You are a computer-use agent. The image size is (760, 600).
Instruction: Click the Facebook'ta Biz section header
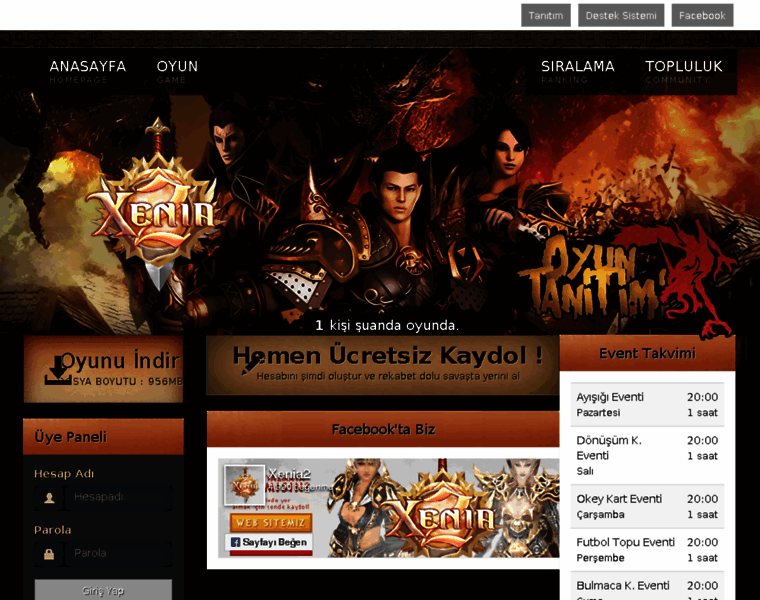383,429
